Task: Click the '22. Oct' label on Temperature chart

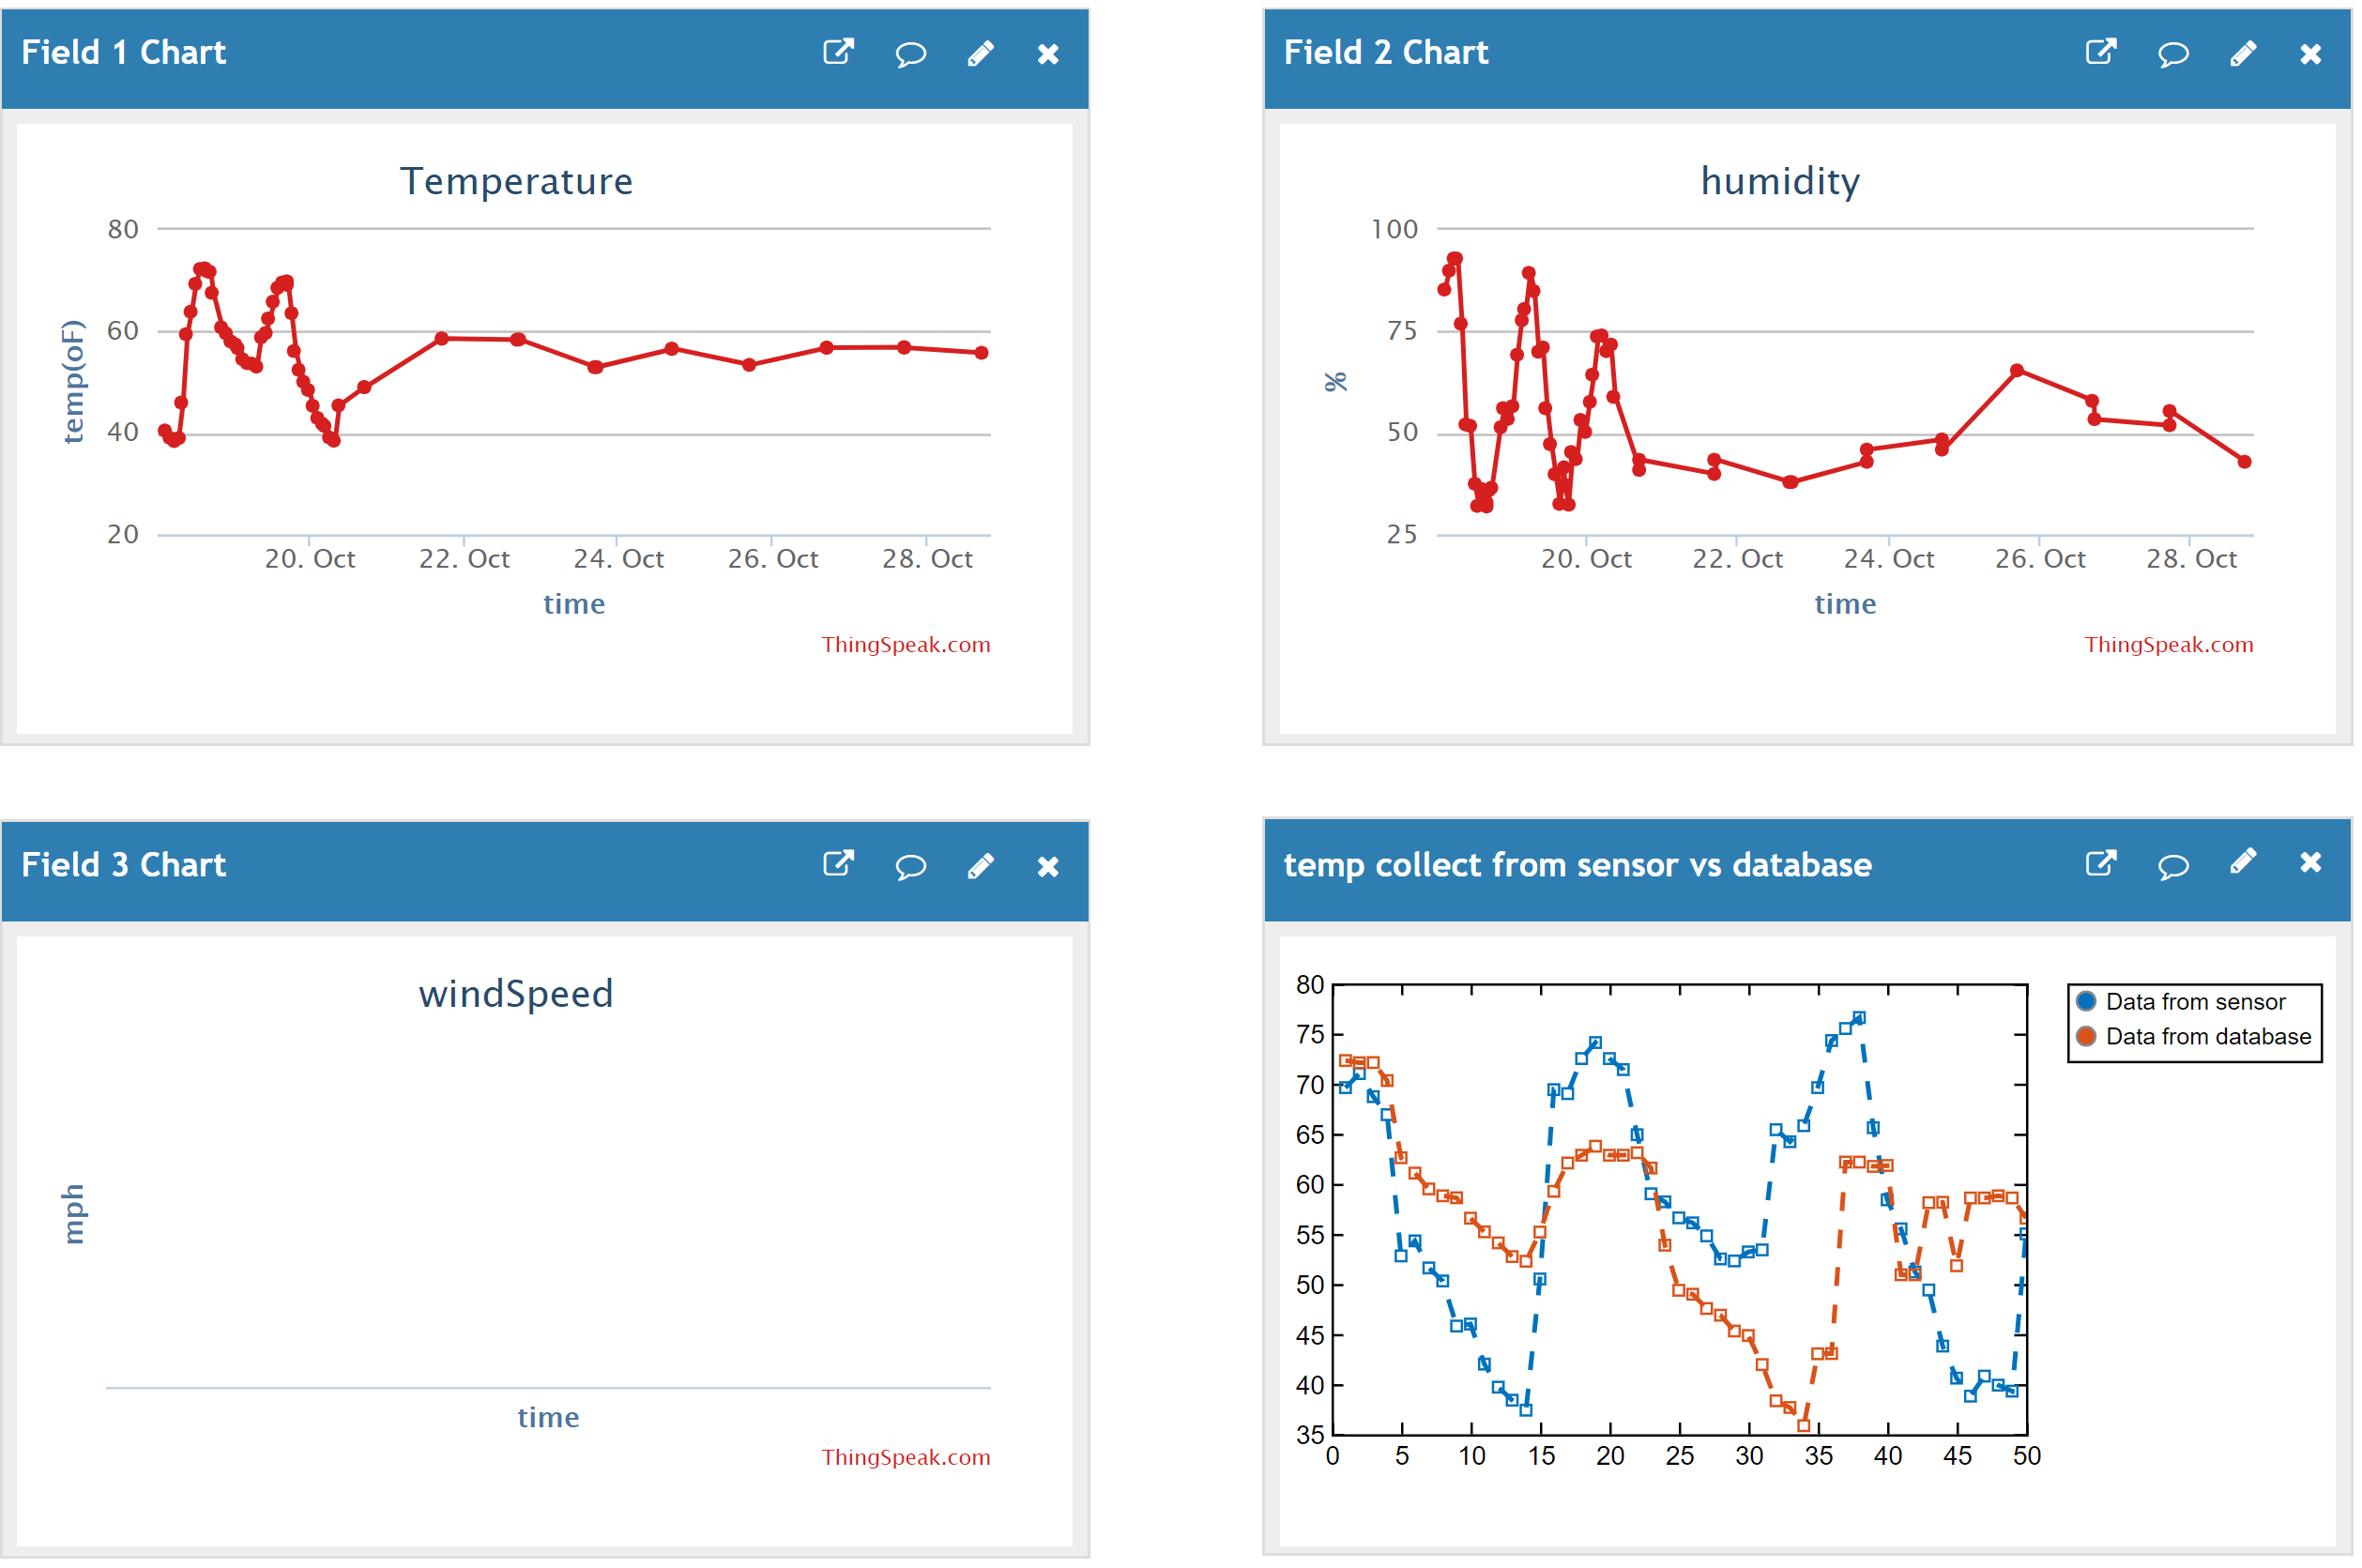Action: [464, 559]
